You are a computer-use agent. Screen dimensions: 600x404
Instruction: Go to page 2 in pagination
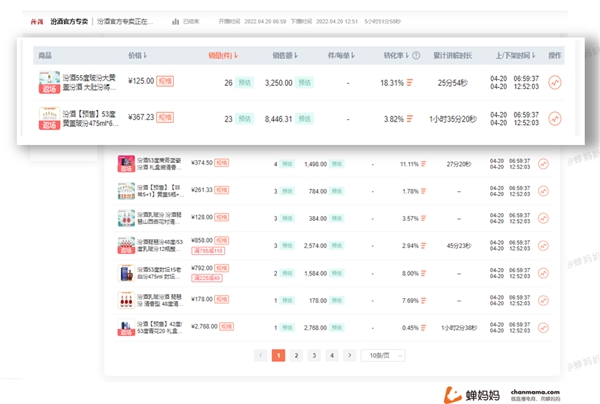point(296,355)
